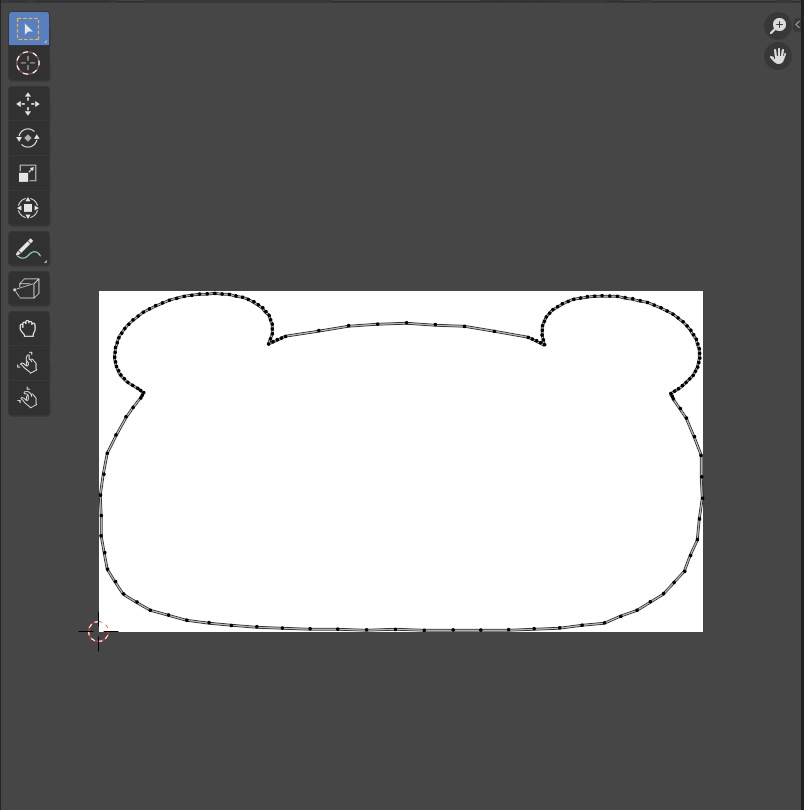This screenshot has height=810, width=804.
Task: Select the Rip Region cube tool
Action: point(28,289)
